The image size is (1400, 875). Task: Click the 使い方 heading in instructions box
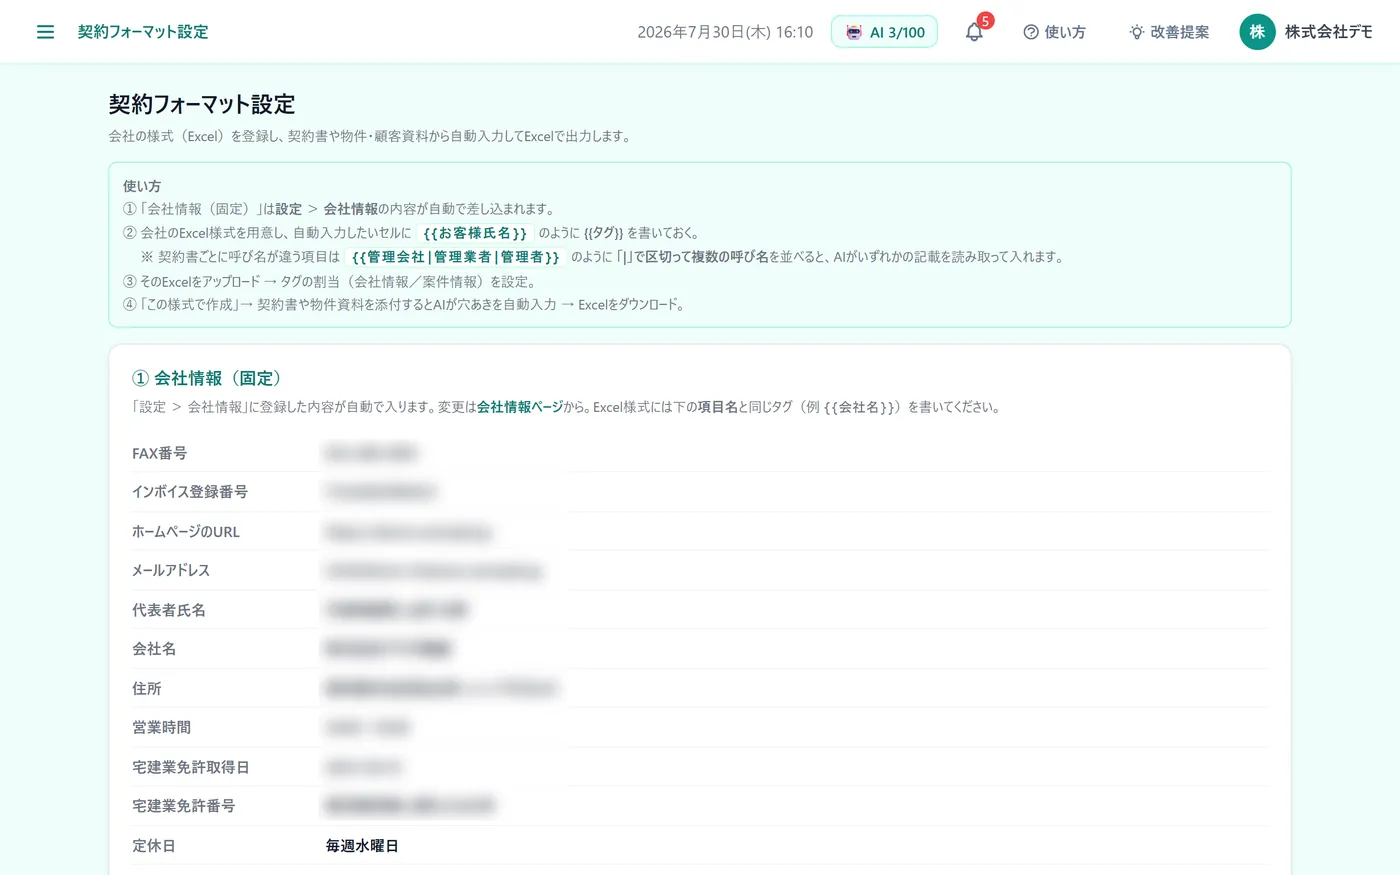click(x=142, y=186)
